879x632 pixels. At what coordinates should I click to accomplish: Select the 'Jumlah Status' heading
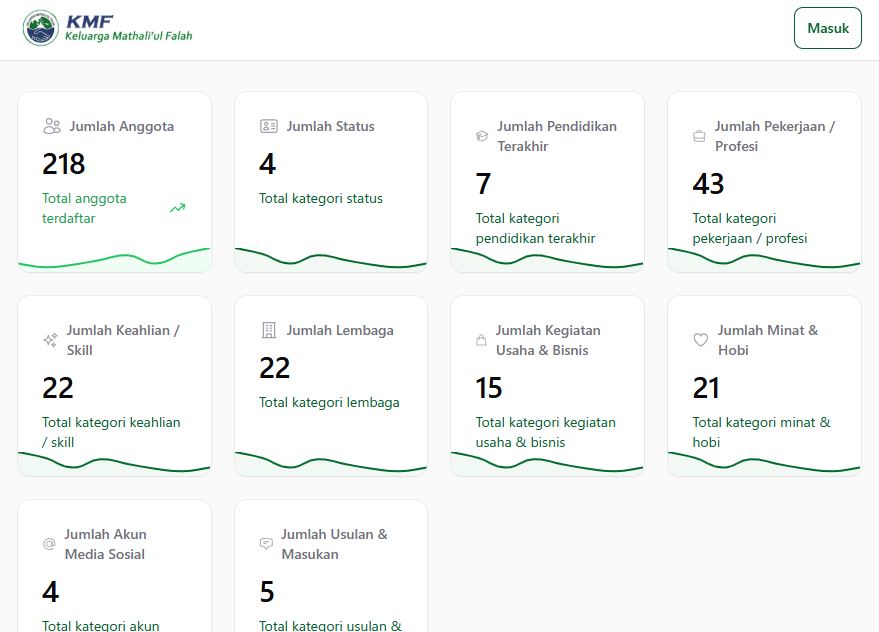330,126
